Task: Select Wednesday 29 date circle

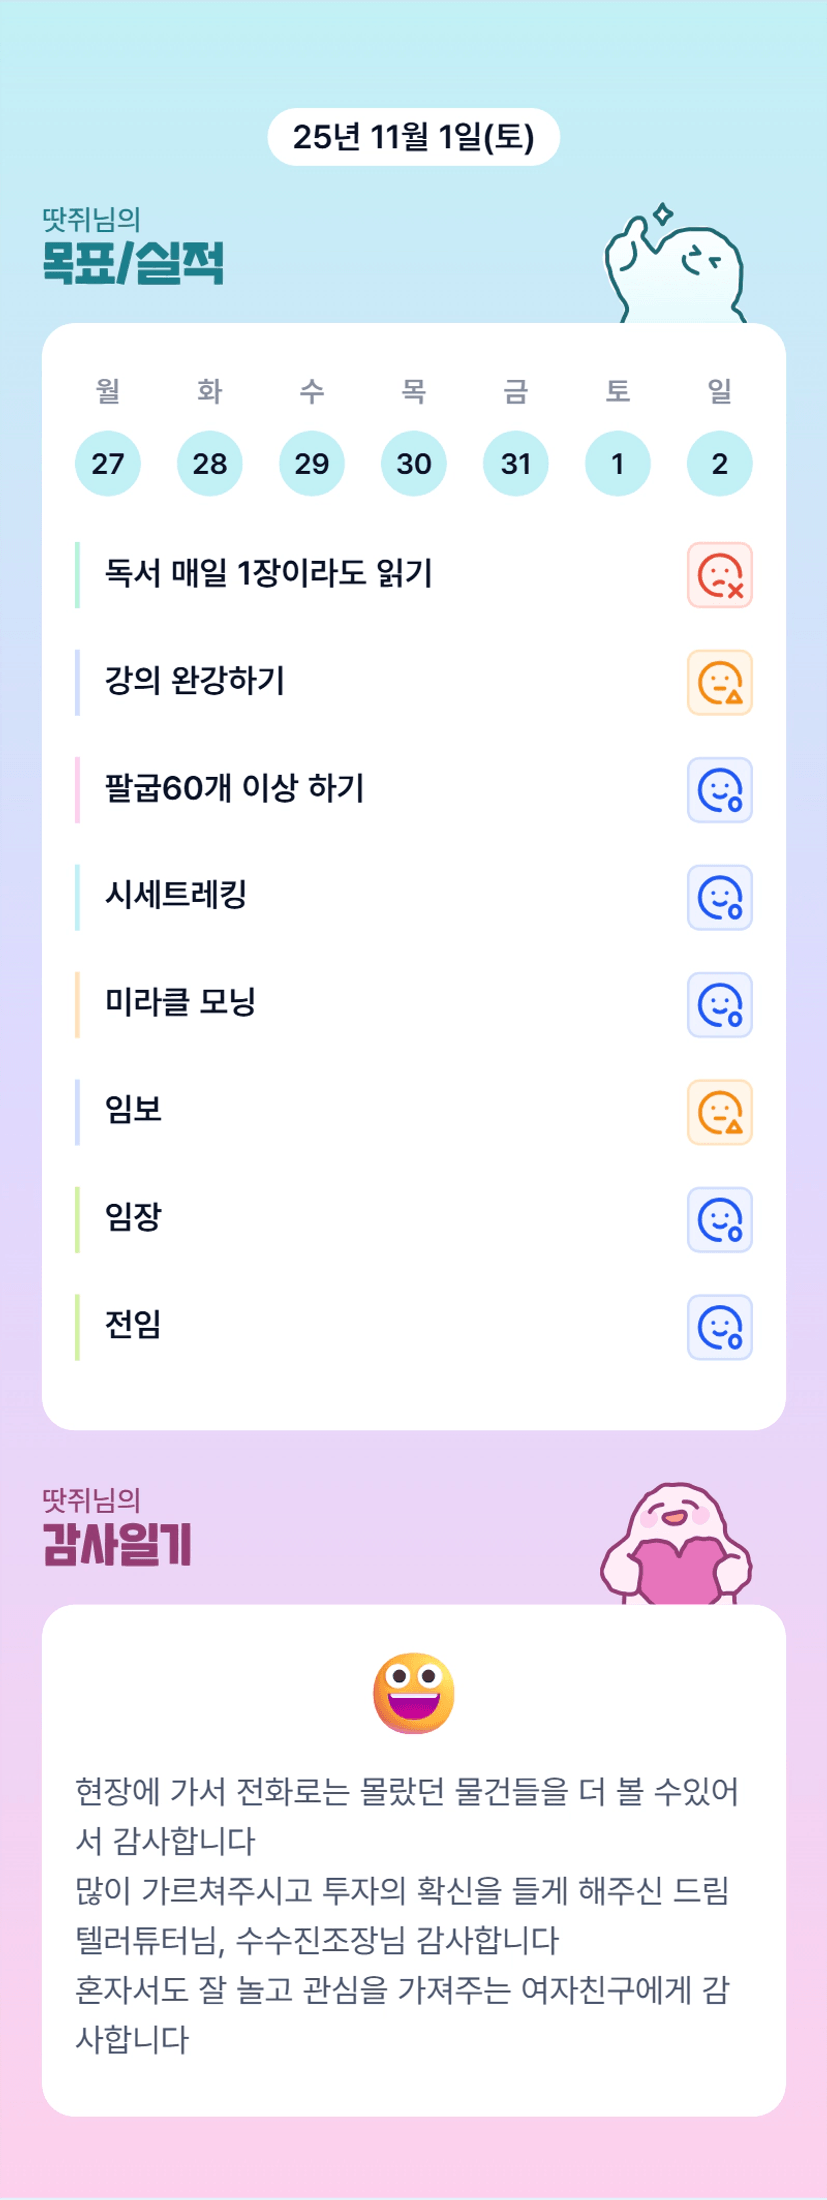Action: coord(312,463)
